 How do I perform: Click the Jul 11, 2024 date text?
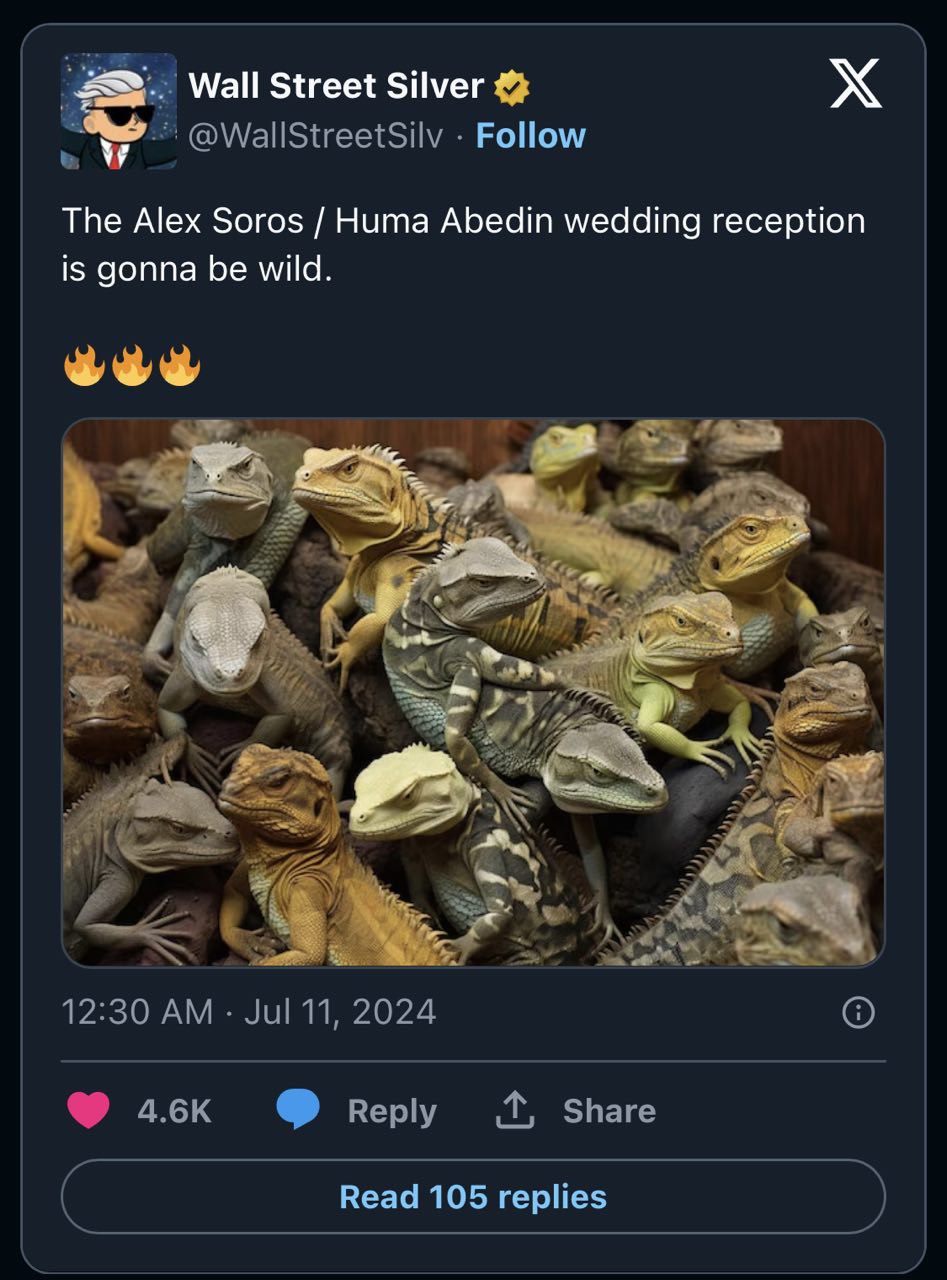340,1012
